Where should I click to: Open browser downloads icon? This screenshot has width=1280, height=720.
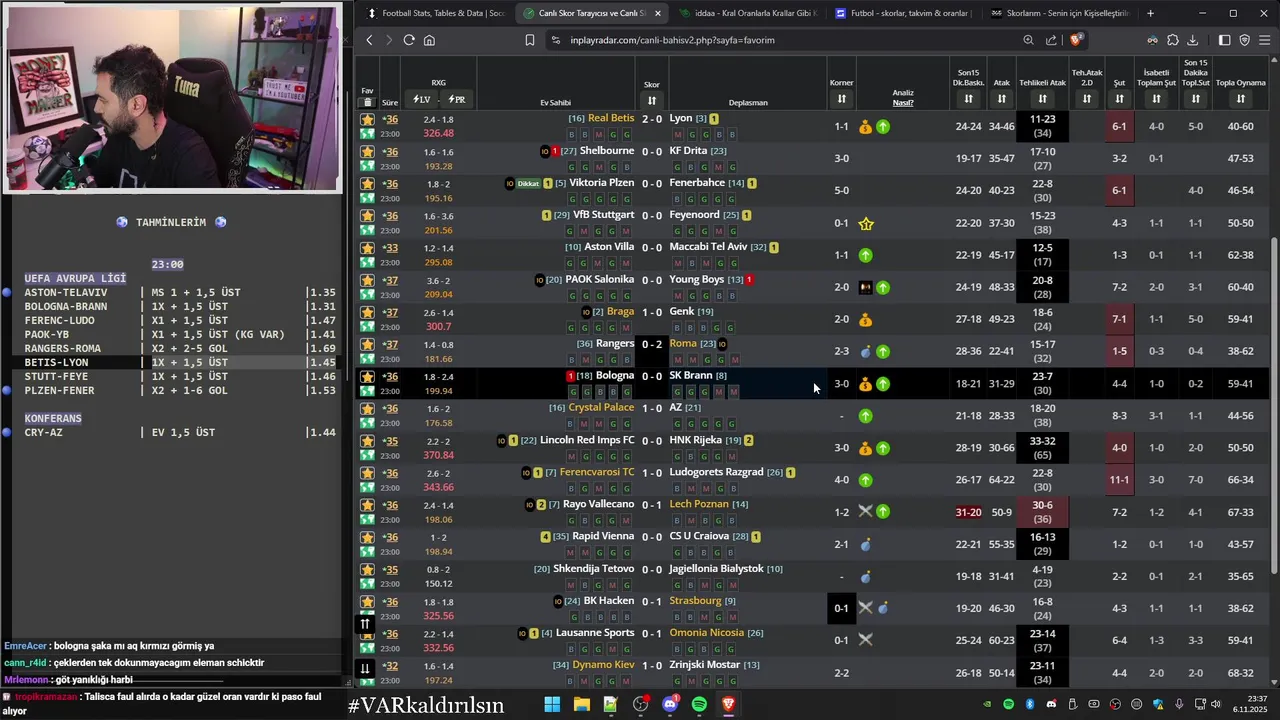(x=1193, y=40)
